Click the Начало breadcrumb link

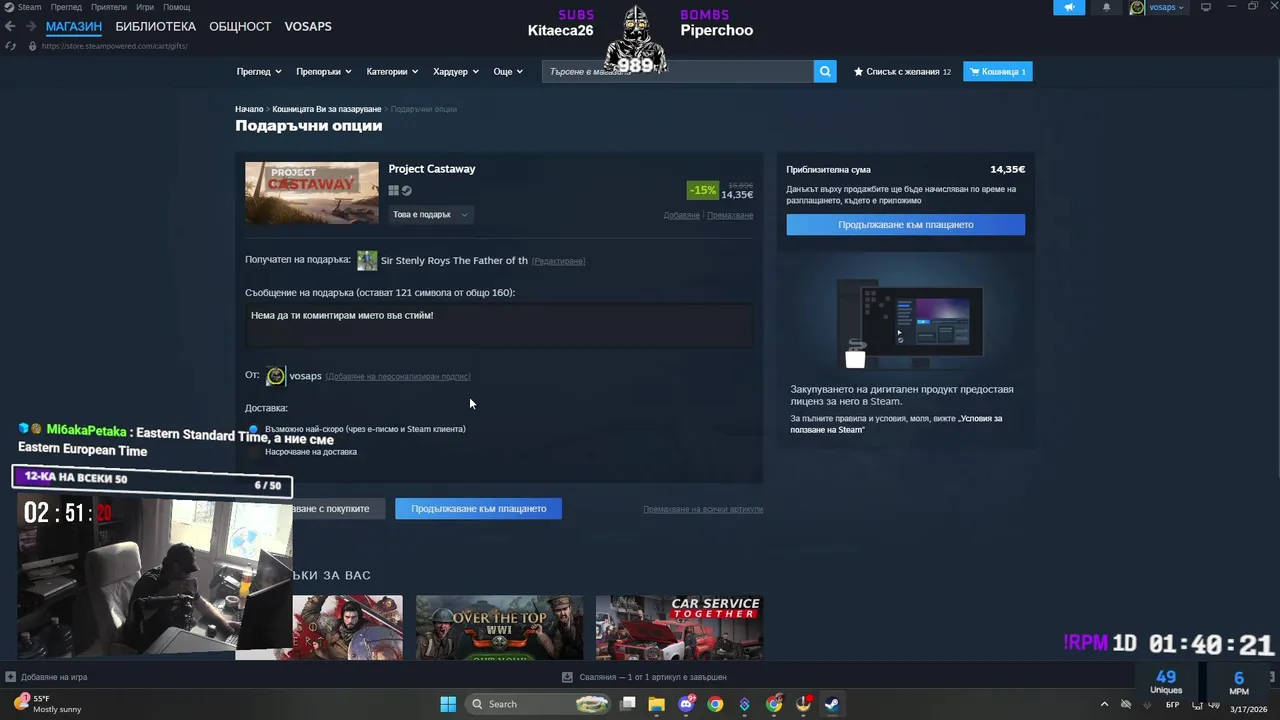tap(249, 109)
